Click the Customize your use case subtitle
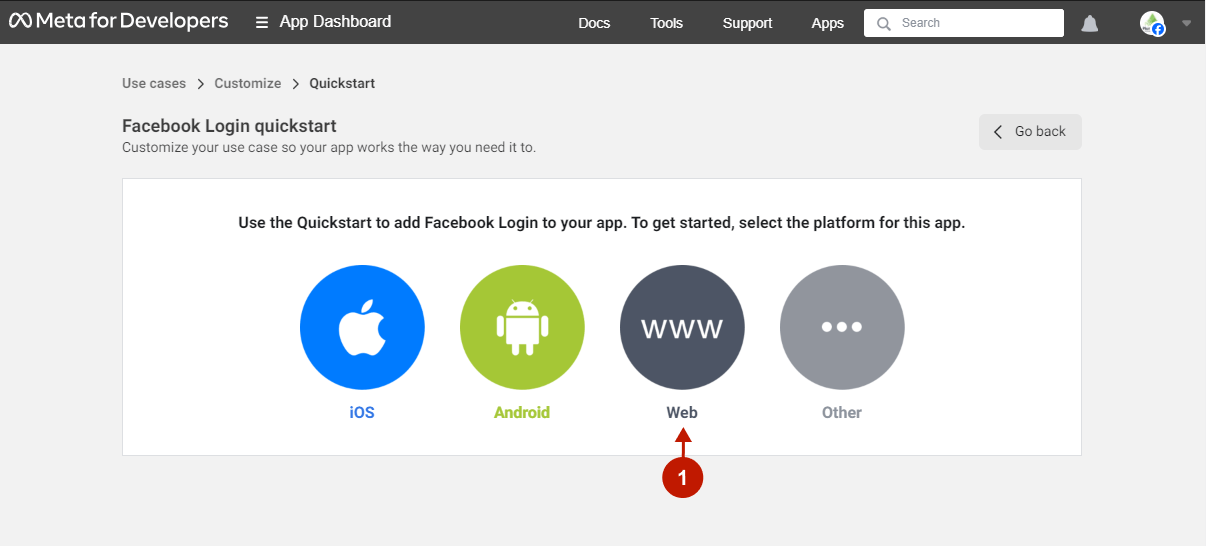 [x=329, y=147]
